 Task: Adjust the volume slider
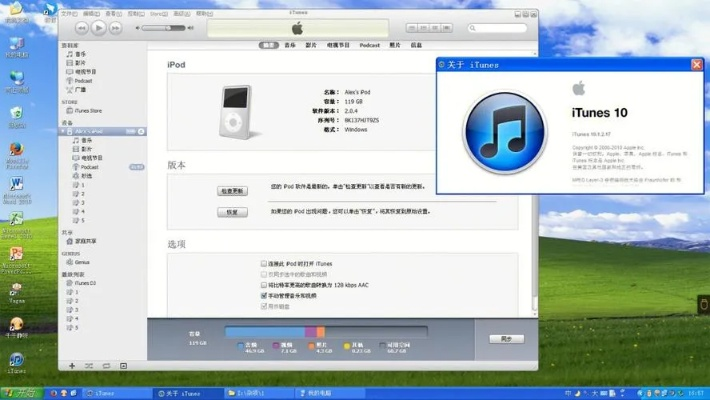(x=165, y=28)
